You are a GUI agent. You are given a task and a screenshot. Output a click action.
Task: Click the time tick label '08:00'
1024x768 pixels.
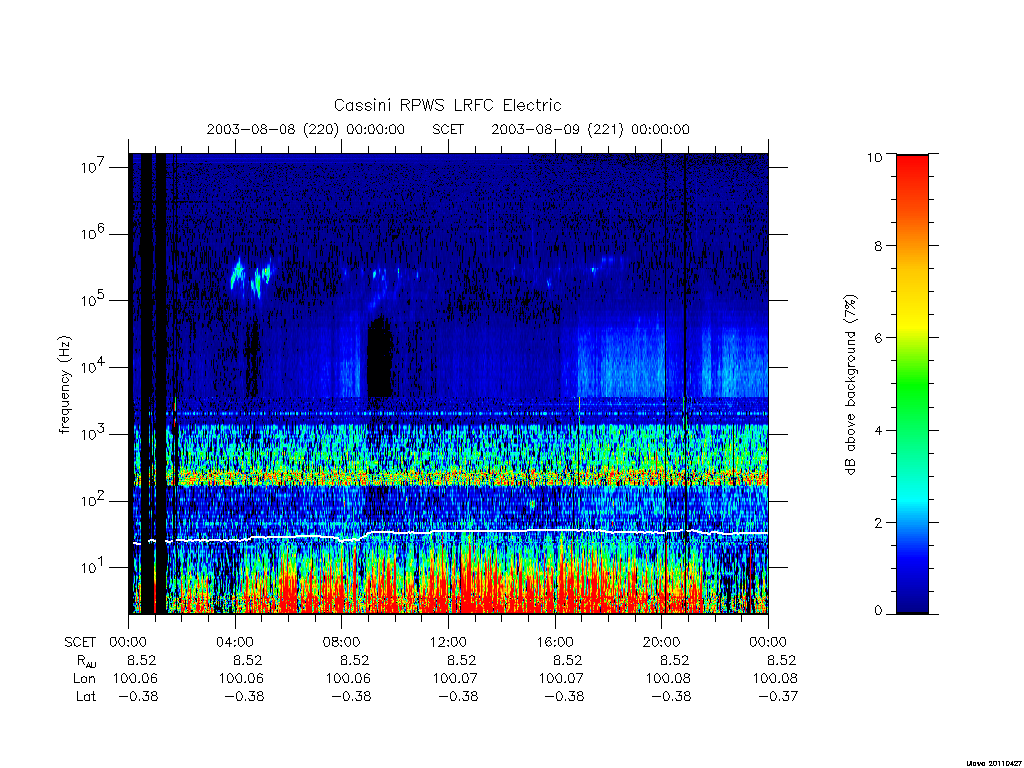[341, 642]
